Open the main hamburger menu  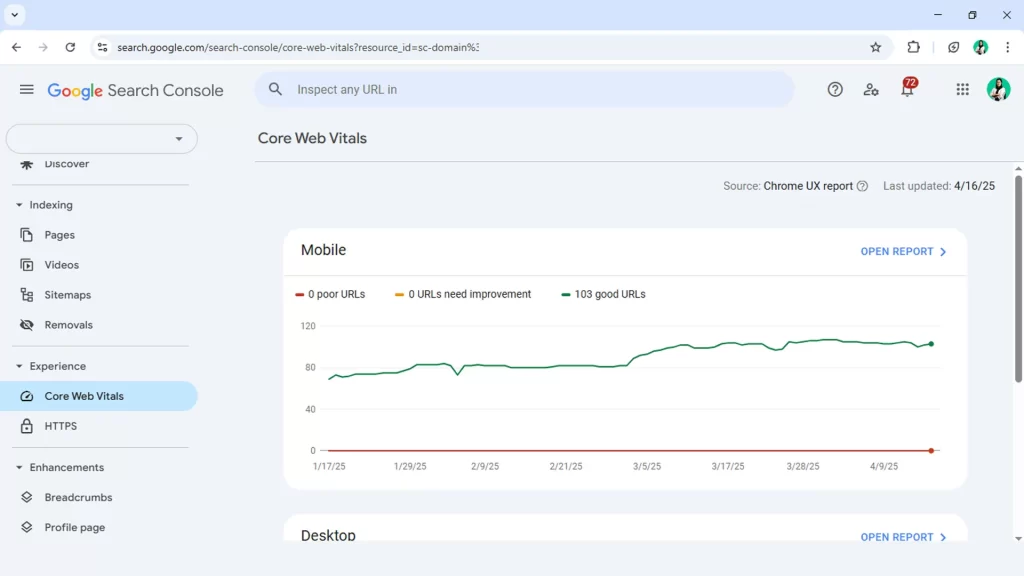pos(26,89)
